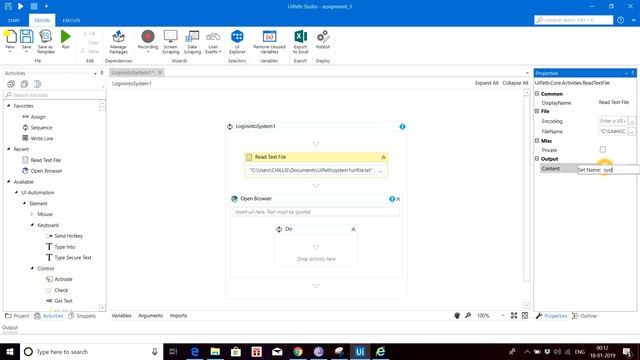This screenshot has height=360, width=640.
Task: Click the search activities field
Action: pos(55,95)
